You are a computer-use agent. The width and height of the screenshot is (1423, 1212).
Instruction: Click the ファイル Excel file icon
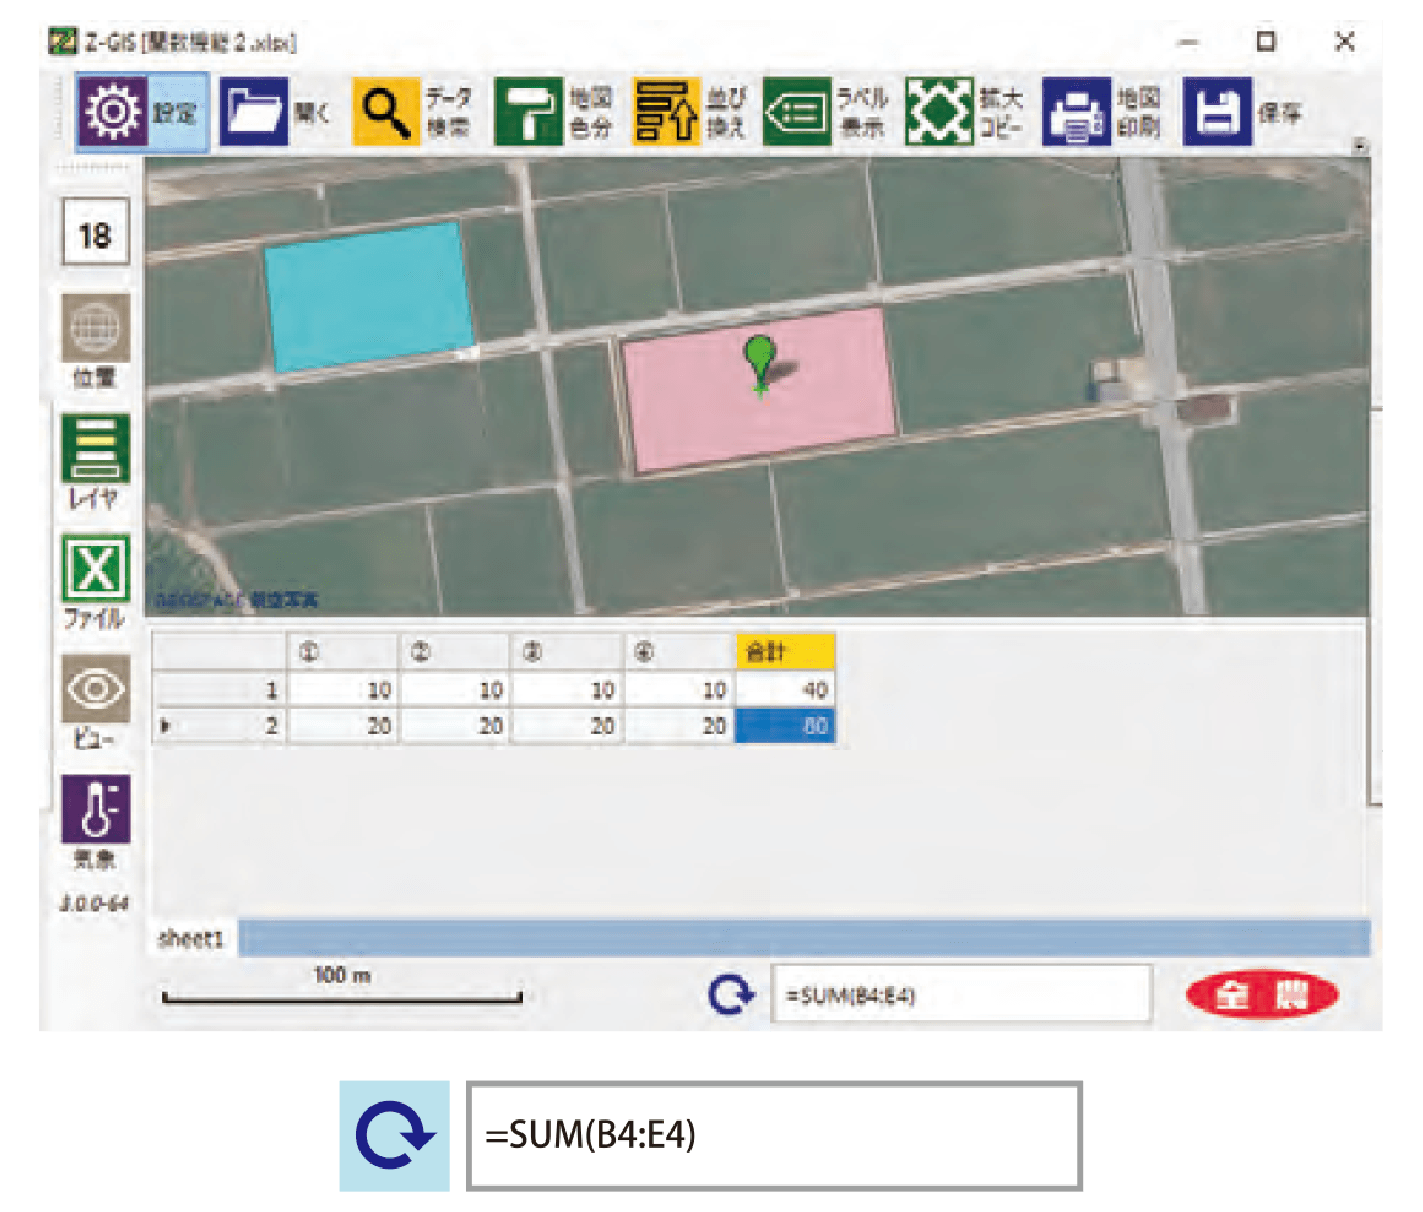[96, 568]
